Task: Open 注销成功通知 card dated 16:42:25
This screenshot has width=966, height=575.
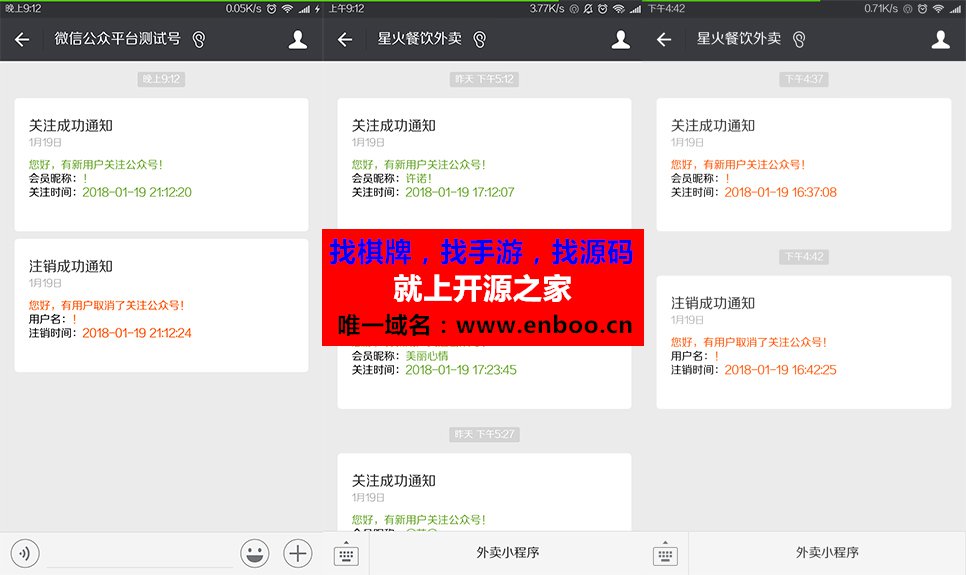Action: 804,342
